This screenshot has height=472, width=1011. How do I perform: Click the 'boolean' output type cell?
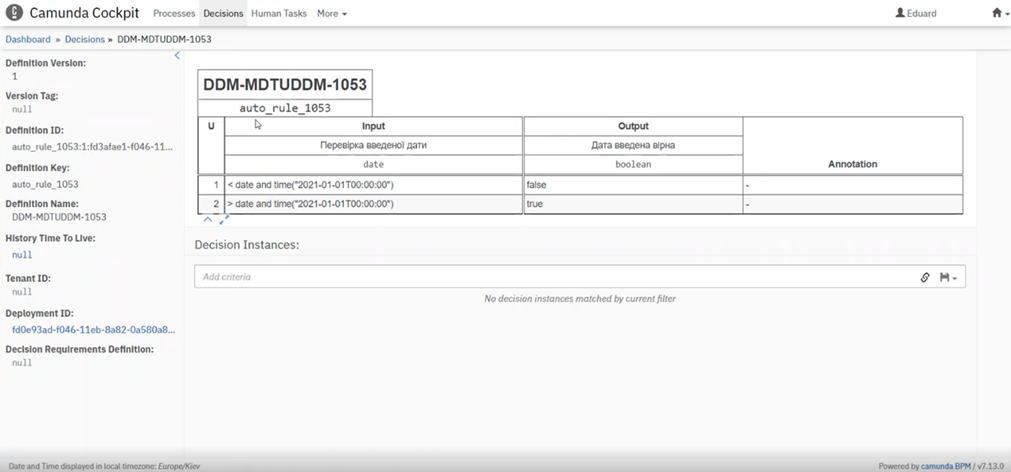click(633, 164)
